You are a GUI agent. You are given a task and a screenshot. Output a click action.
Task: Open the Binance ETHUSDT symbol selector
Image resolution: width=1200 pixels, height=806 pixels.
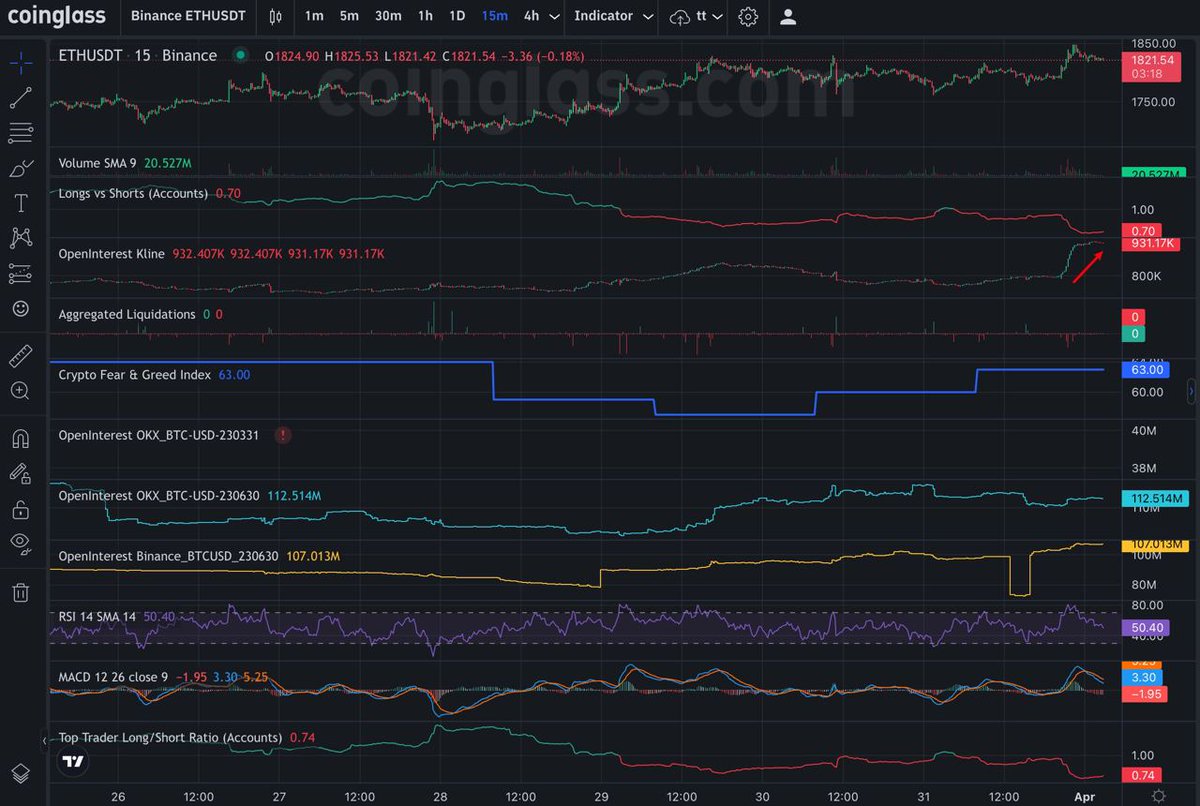point(188,16)
